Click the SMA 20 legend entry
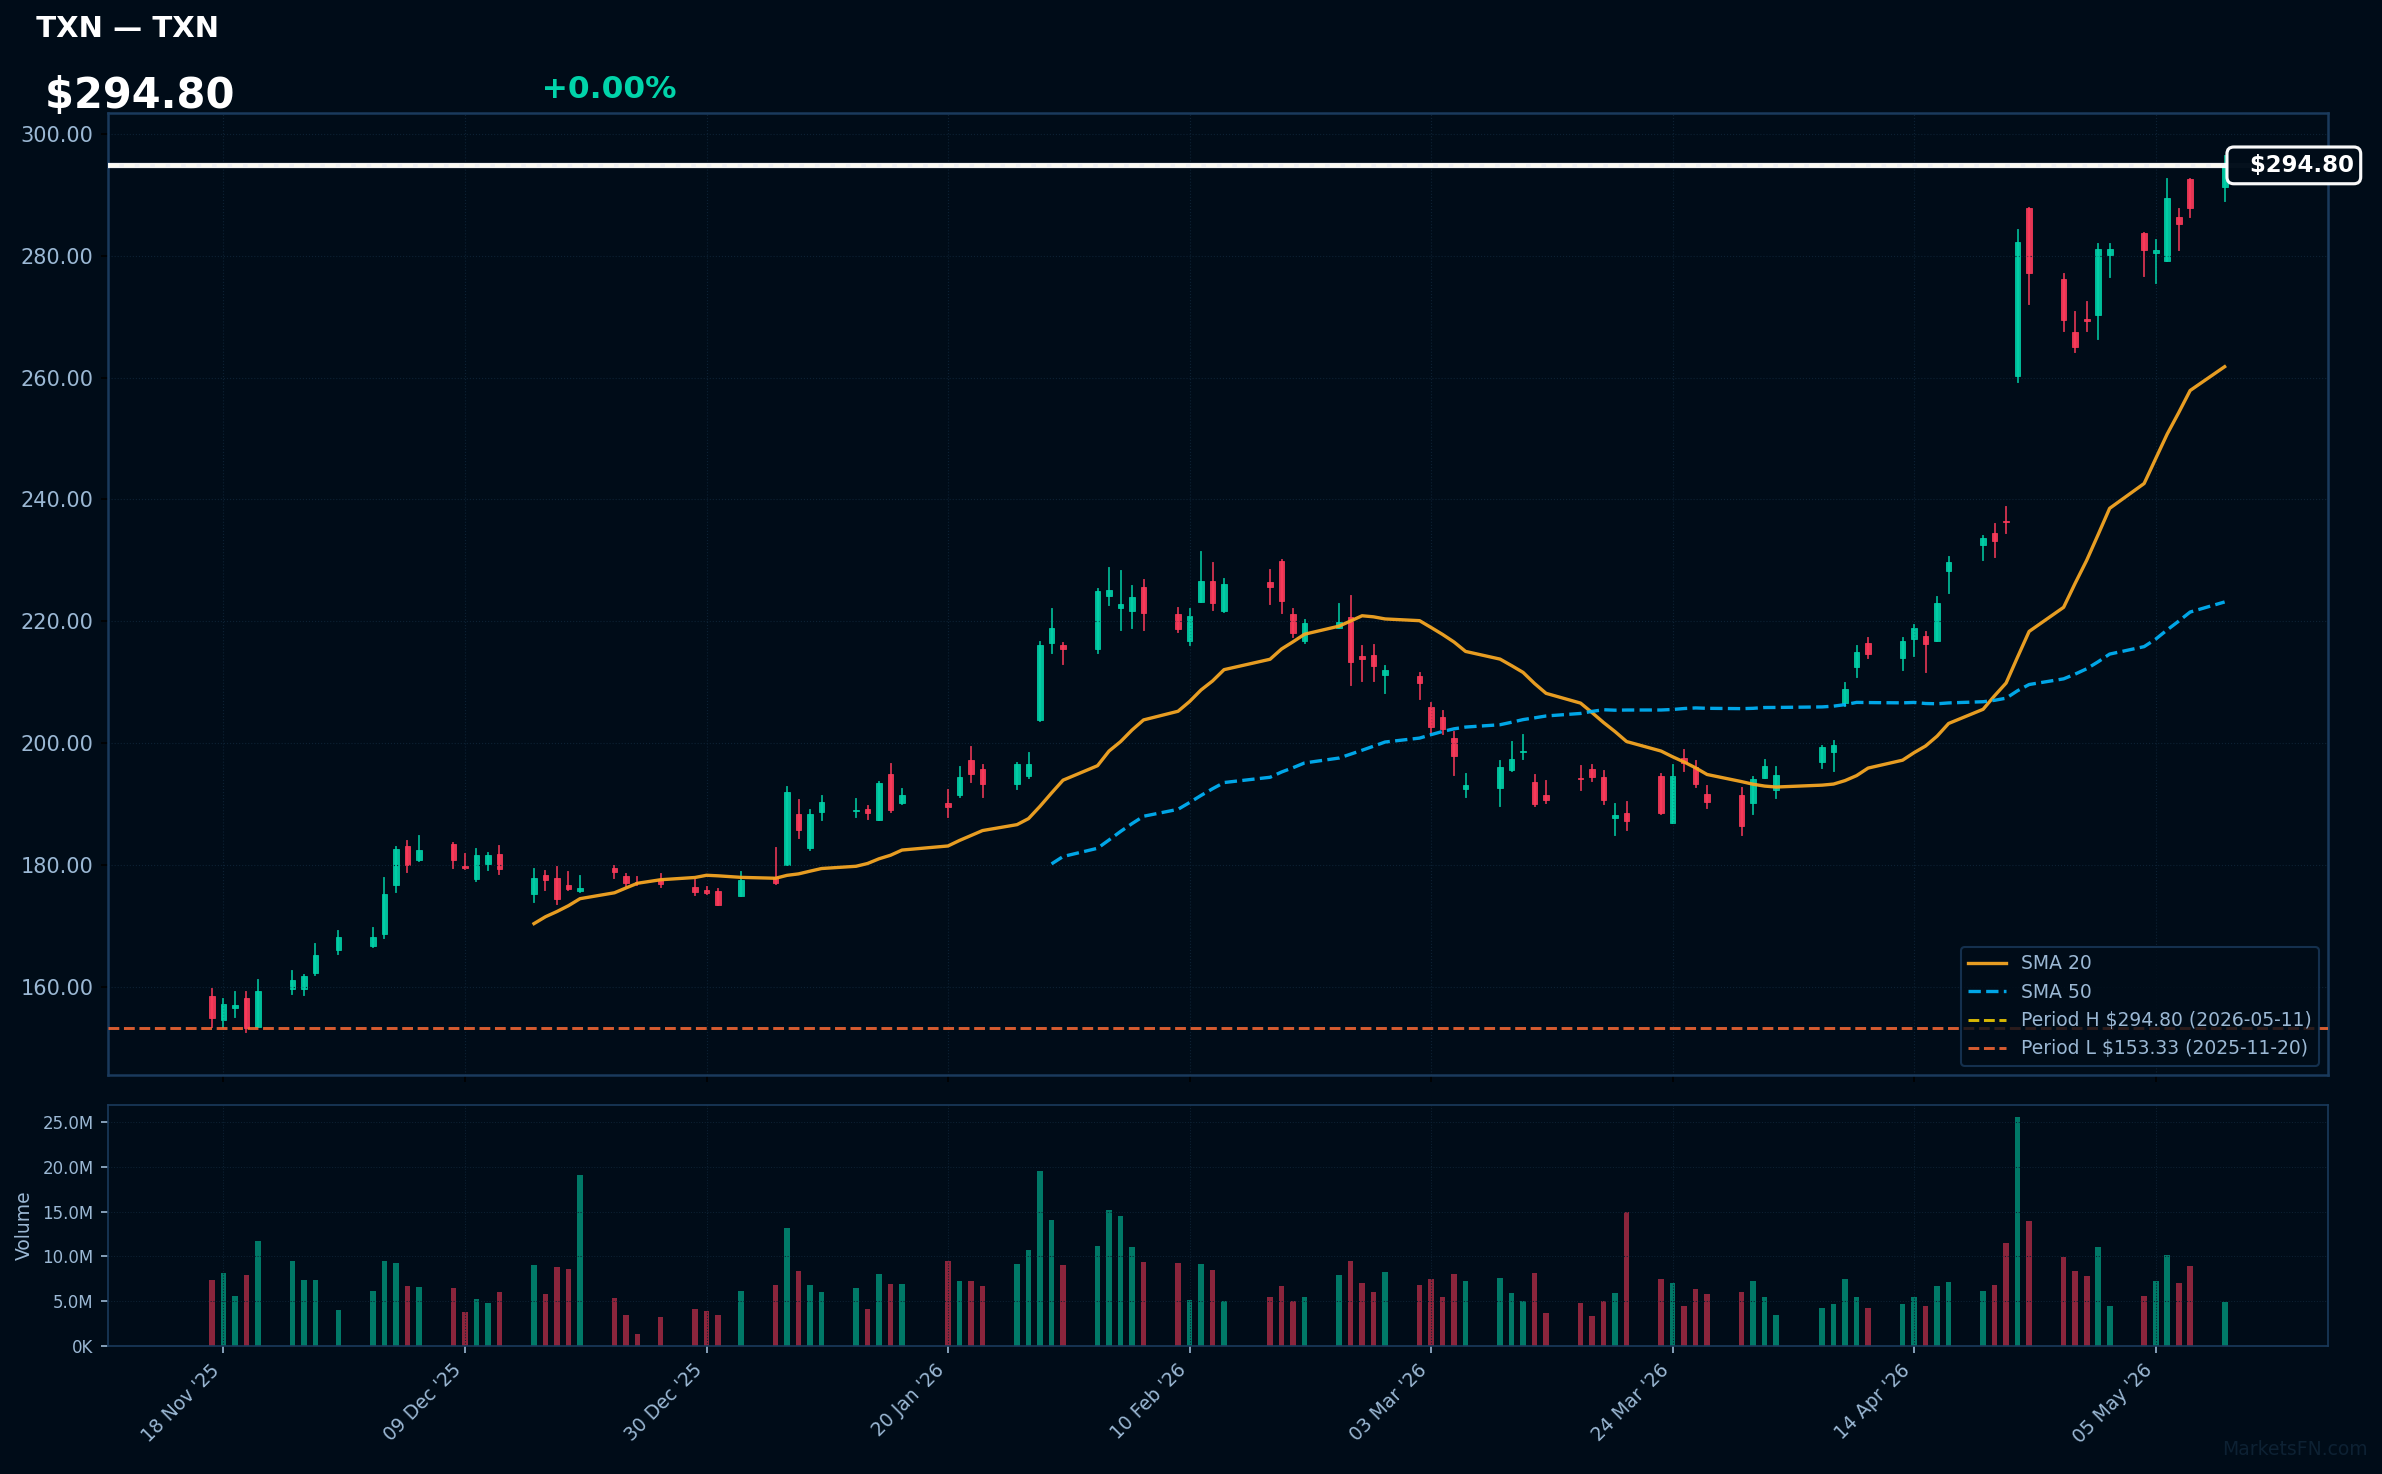This screenshot has height=1474, width=2382. (x=2056, y=963)
